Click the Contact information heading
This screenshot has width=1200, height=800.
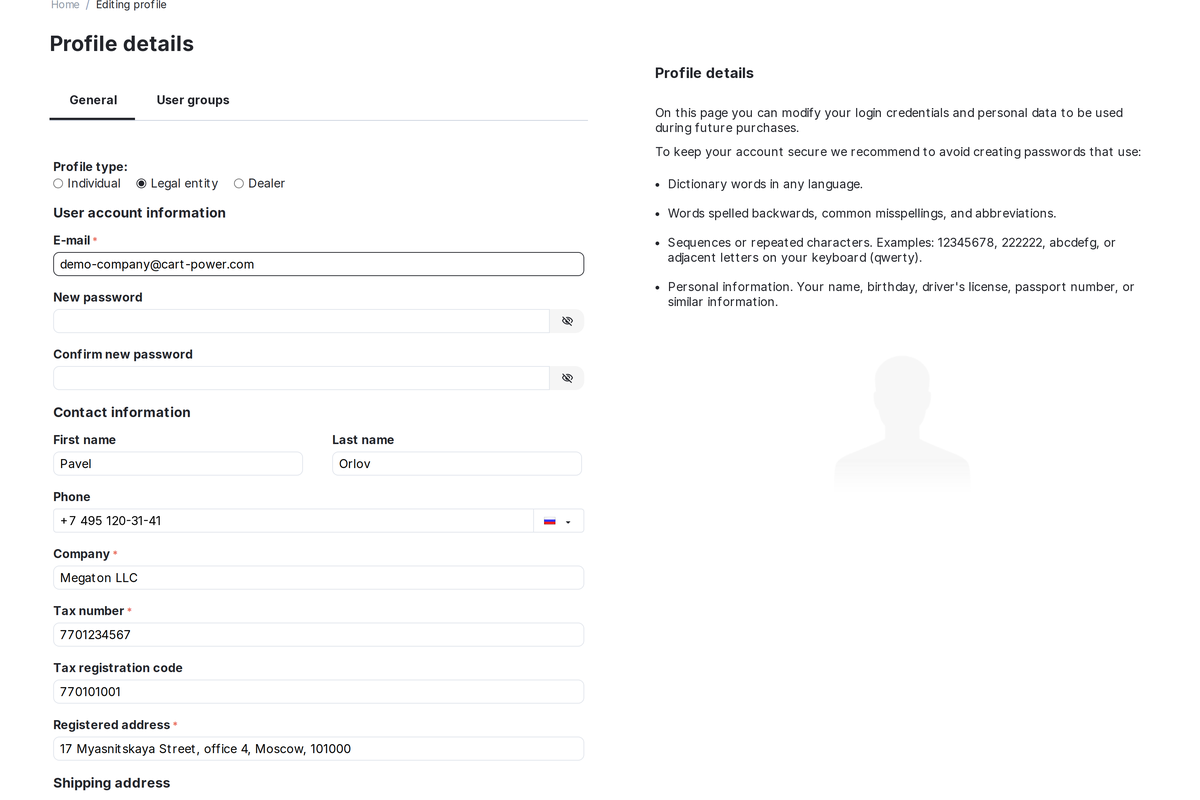(122, 412)
